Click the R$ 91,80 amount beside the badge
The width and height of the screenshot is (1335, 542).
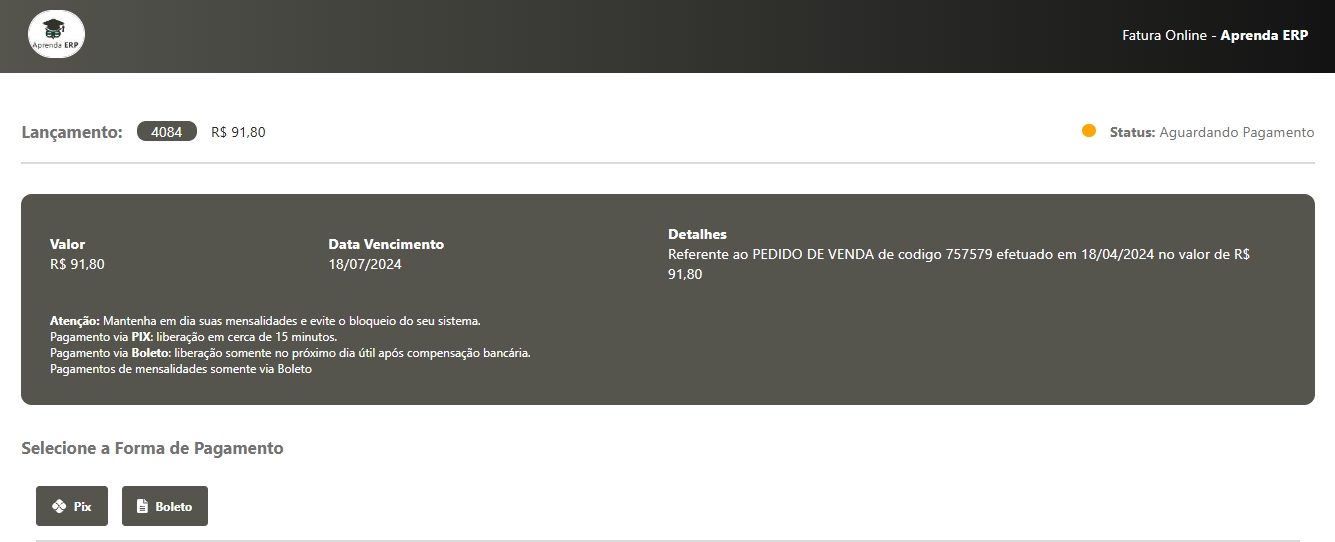(238, 132)
